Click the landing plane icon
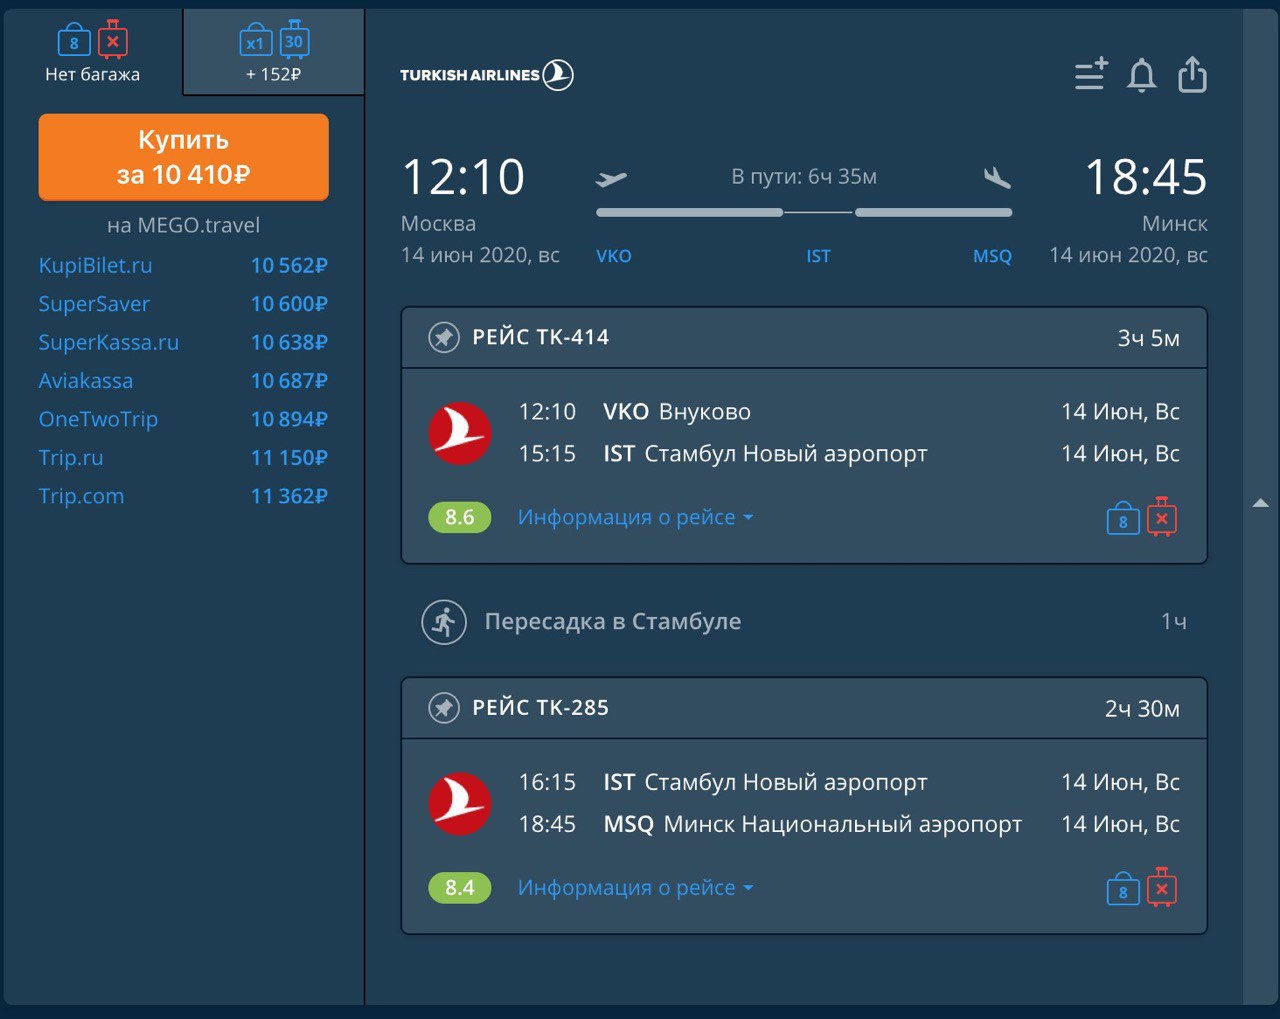Screen dimensions: 1280x1019 (997, 178)
